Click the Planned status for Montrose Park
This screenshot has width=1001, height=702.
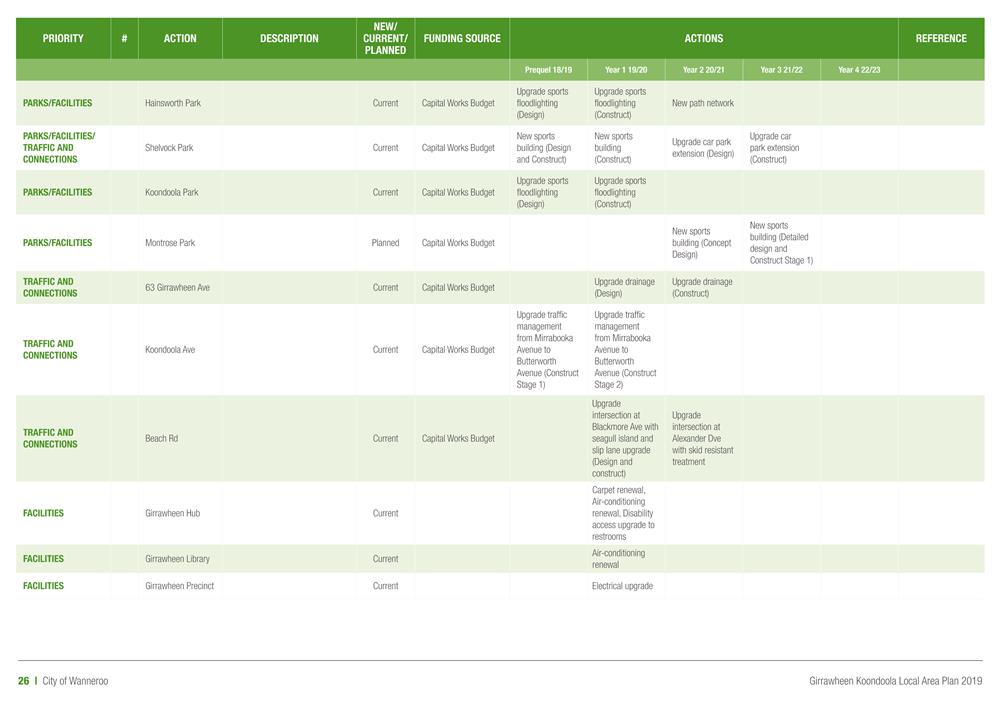tap(385, 243)
